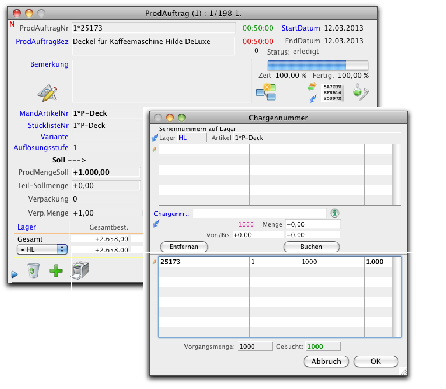446x389 pixels.
Task: Add a new entry with the green plus
Action: (x=56, y=271)
